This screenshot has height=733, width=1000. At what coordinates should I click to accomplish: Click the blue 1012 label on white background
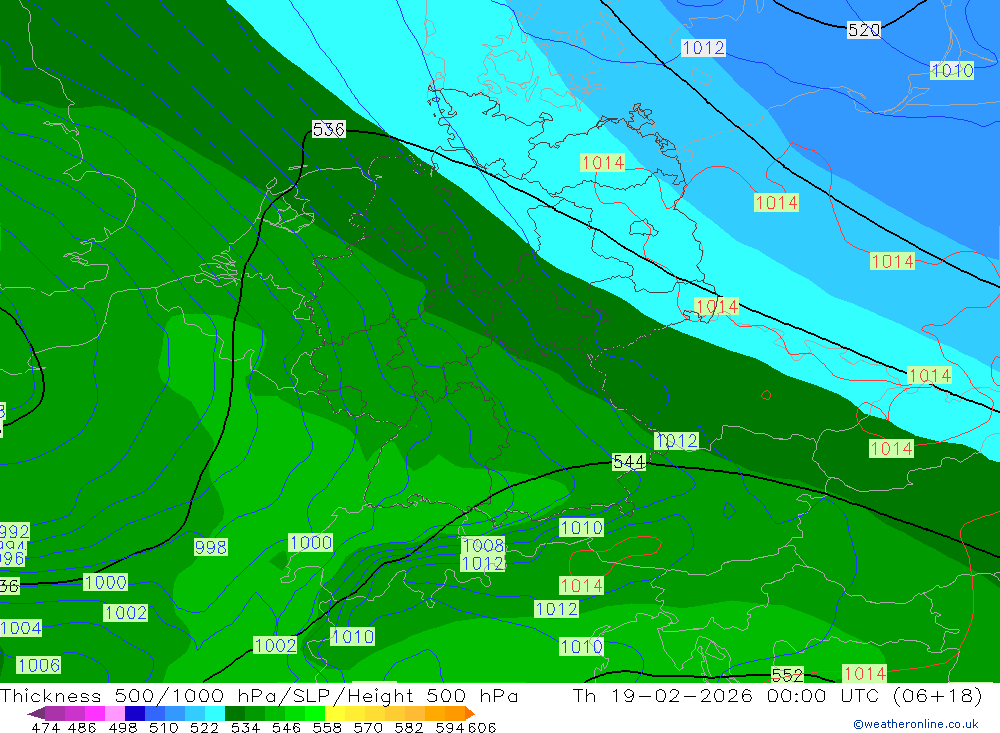coord(703,48)
